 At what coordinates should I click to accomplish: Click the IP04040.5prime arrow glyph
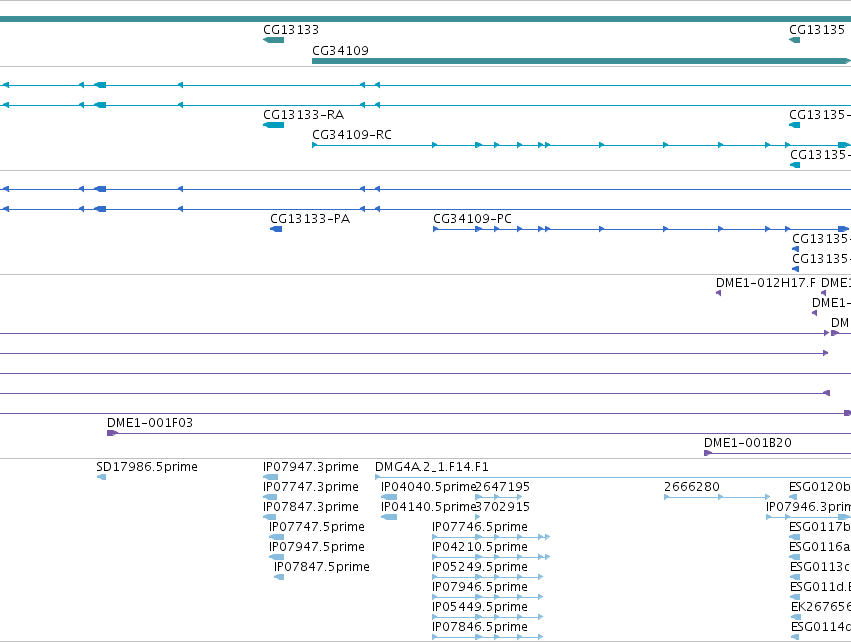[x=389, y=497]
